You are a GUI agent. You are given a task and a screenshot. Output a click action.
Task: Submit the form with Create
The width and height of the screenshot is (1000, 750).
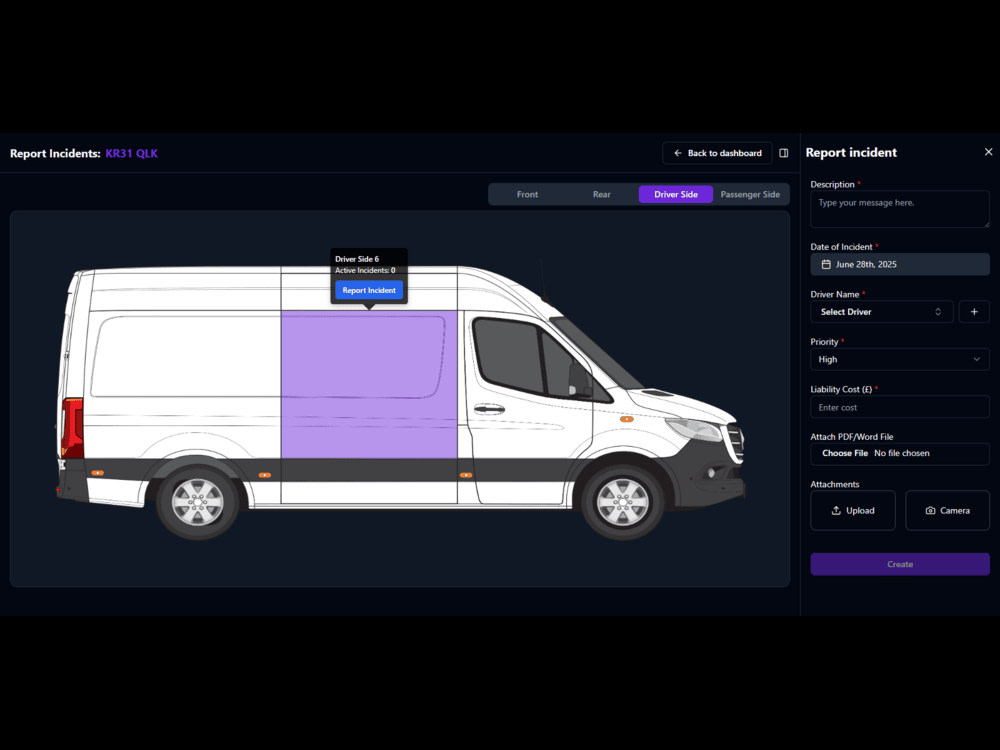tap(900, 564)
